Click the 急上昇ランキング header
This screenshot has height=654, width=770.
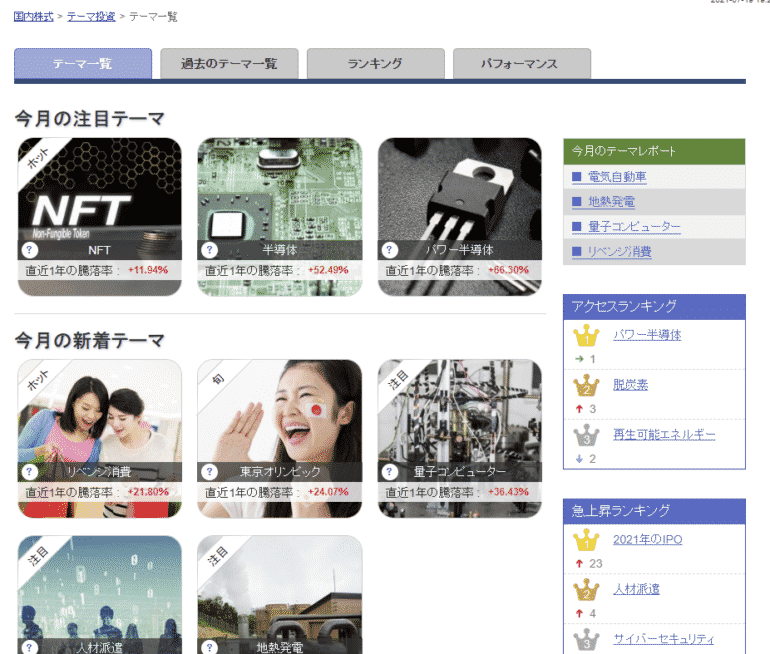pos(654,511)
